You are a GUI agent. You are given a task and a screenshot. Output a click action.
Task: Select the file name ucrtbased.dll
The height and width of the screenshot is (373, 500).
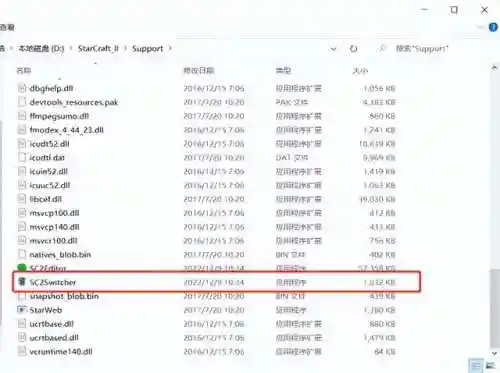point(54,338)
